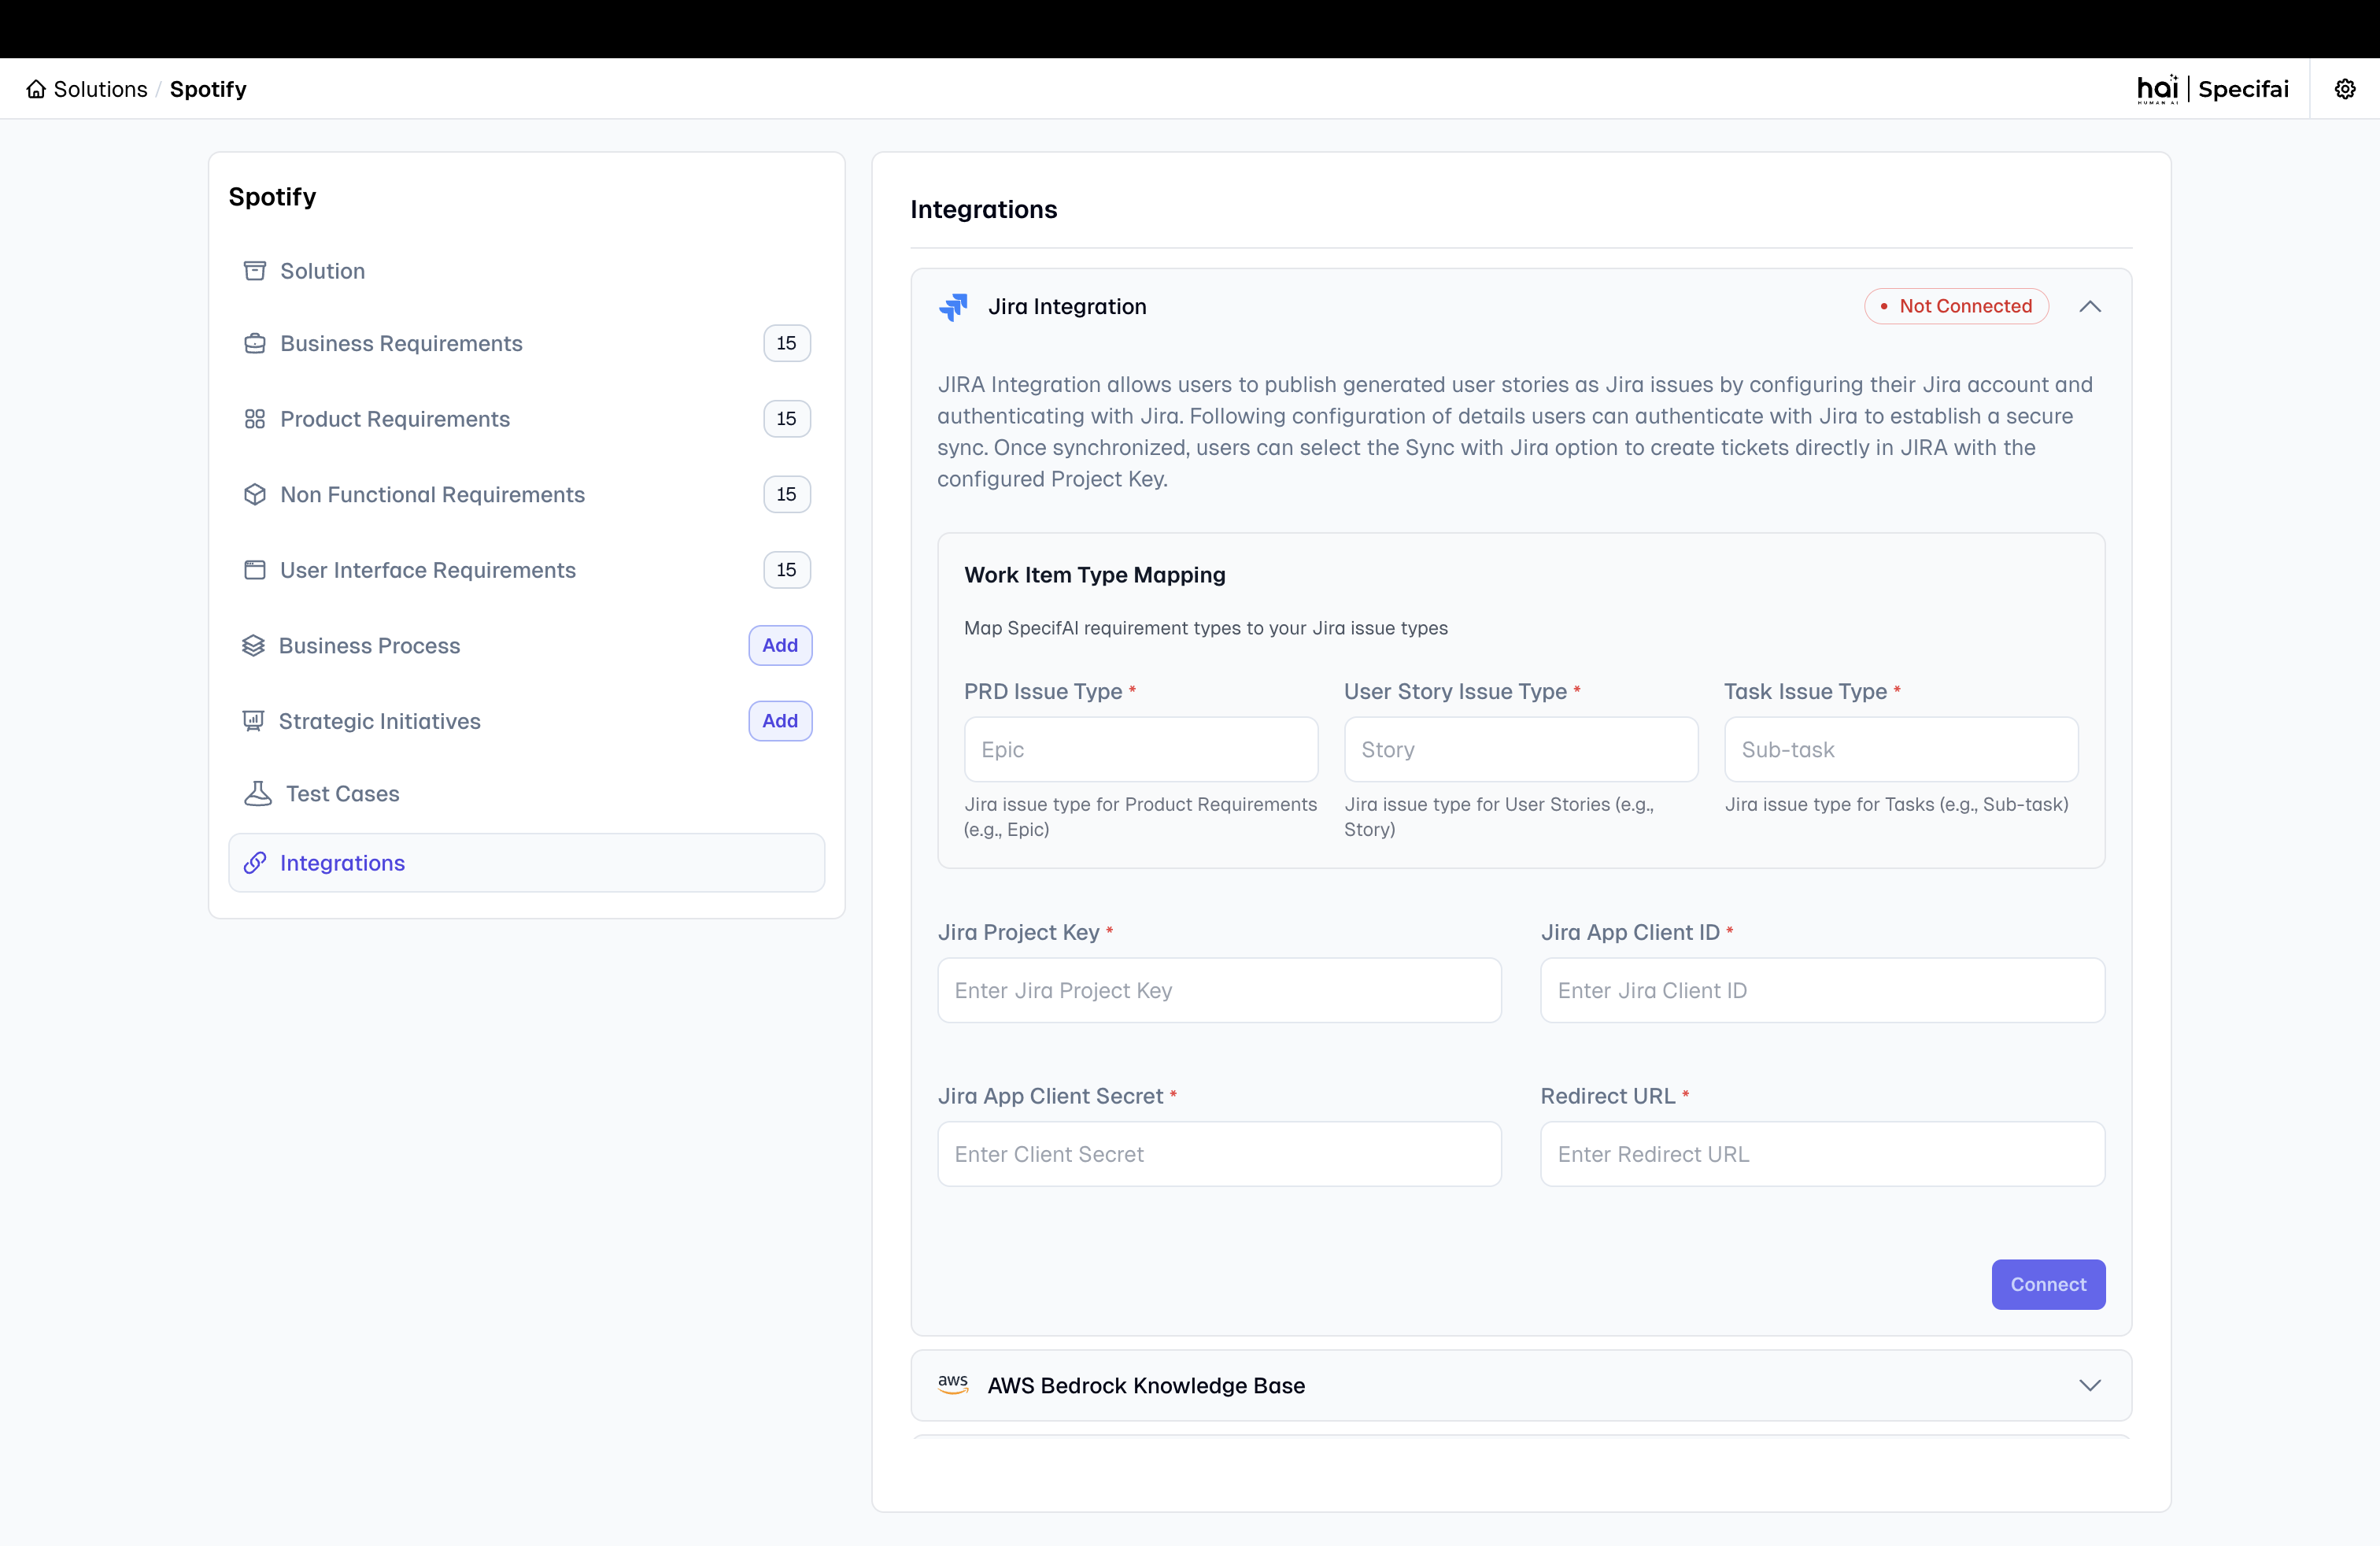This screenshot has height=1546, width=2380.
Task: Click the Strategic Initiatives presentation icon
Action: 253,721
